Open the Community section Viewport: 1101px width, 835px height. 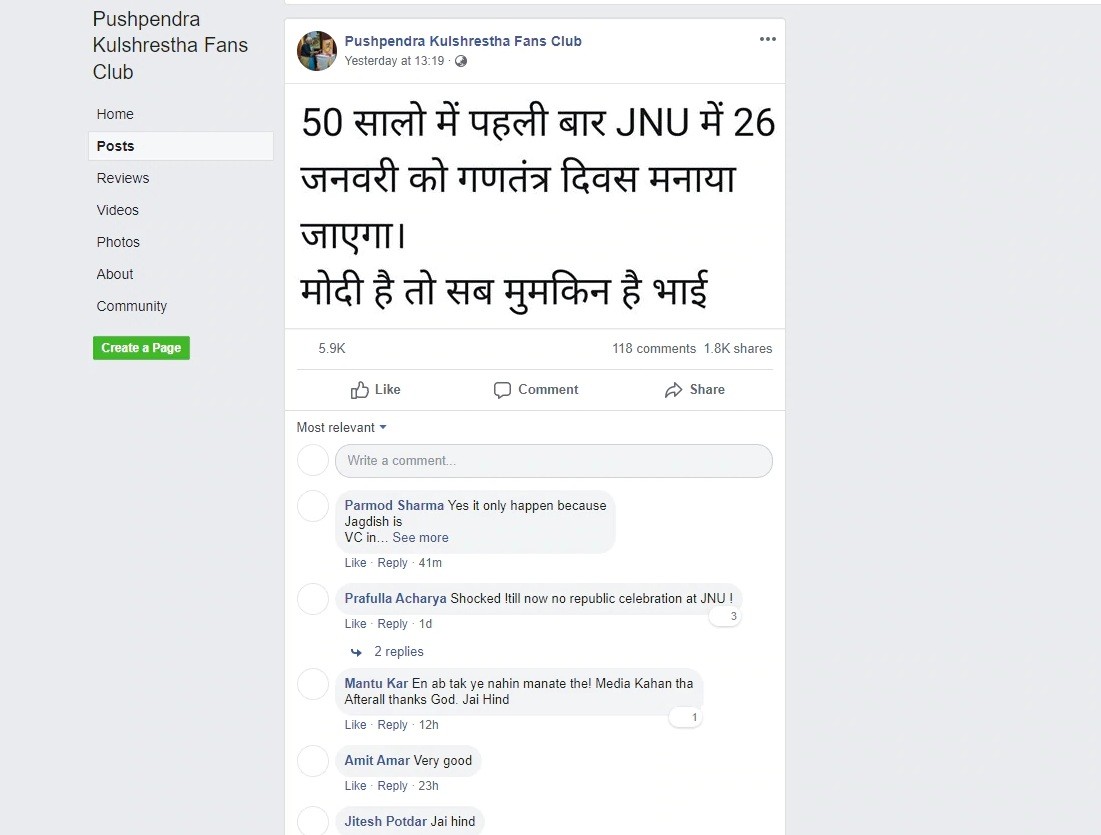point(132,306)
